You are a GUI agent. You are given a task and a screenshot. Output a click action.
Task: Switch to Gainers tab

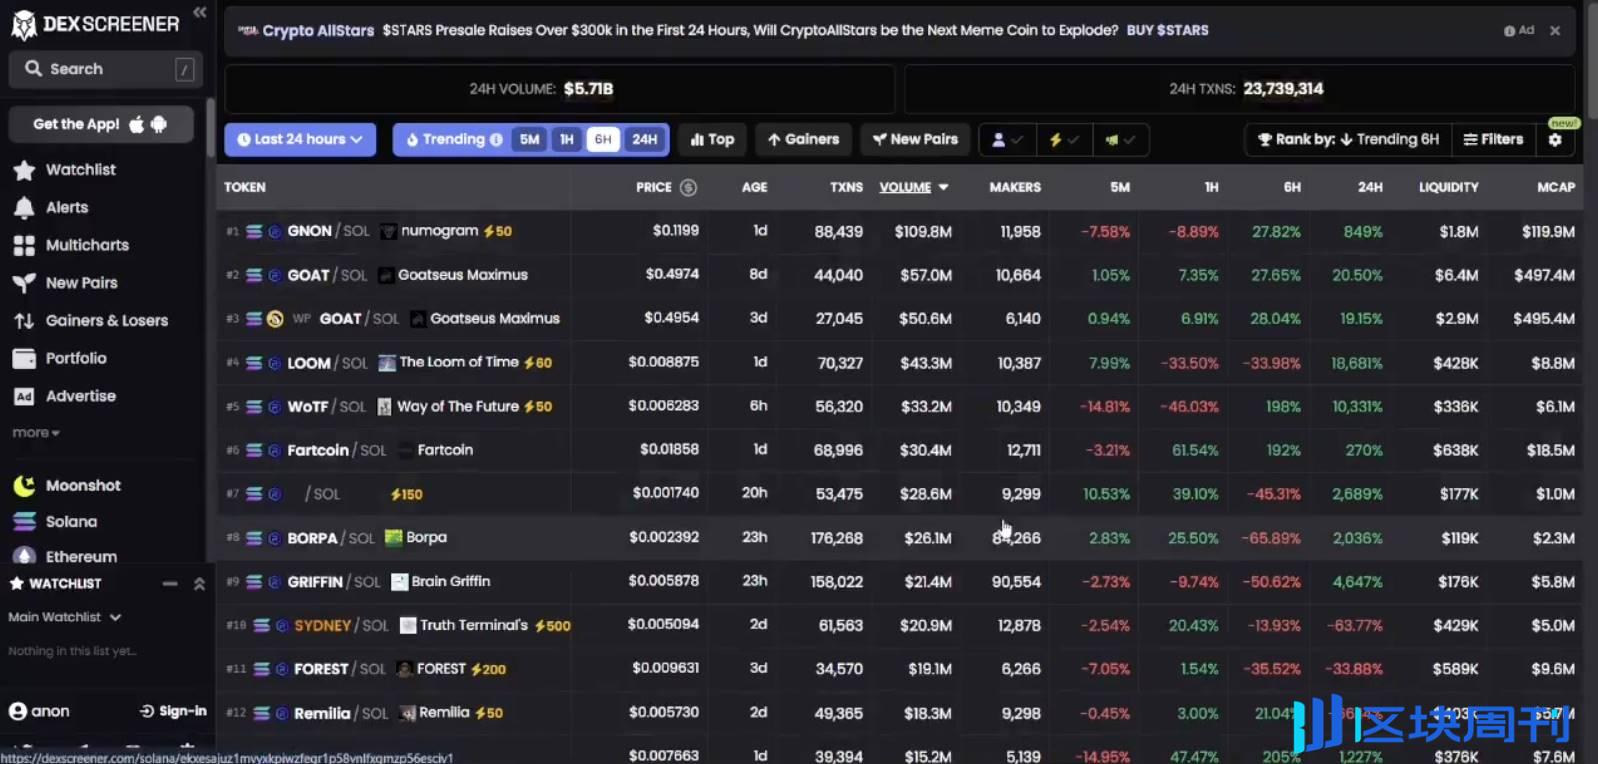(803, 140)
